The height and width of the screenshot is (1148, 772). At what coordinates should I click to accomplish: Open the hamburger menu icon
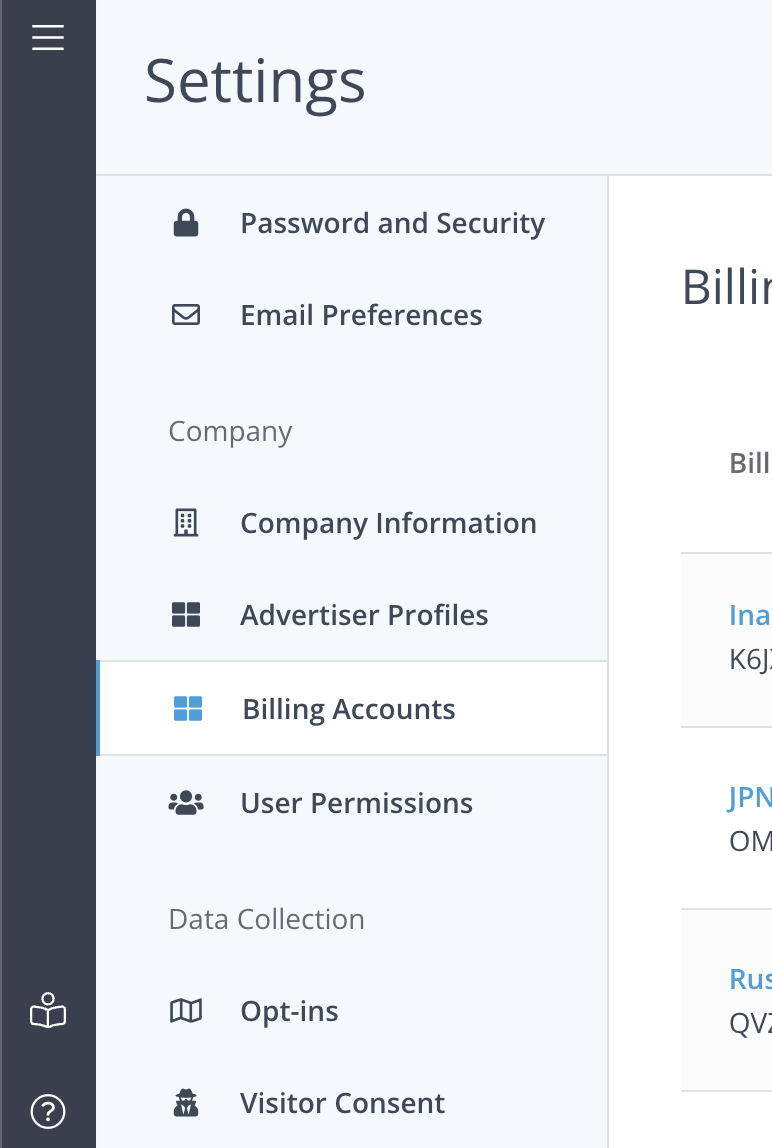pos(48,37)
